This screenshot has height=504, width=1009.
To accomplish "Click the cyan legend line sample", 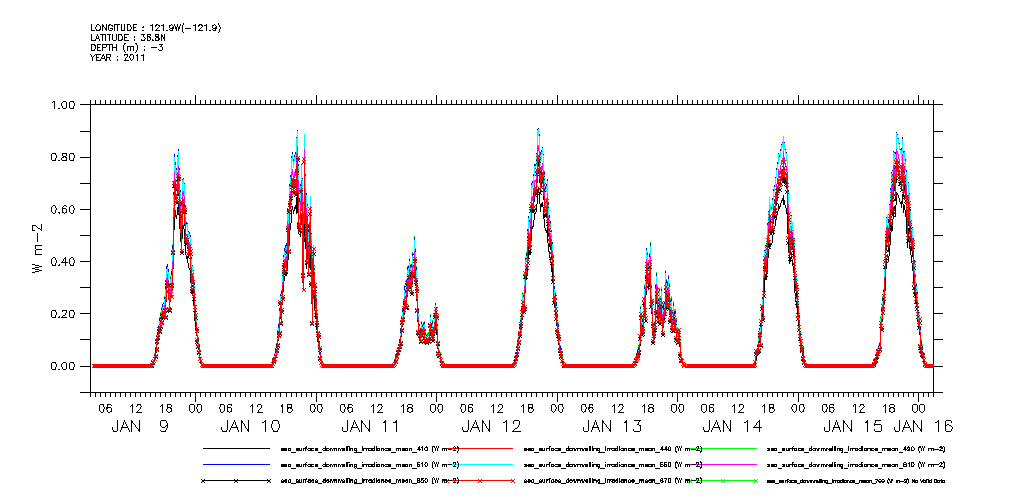I will (478, 464).
